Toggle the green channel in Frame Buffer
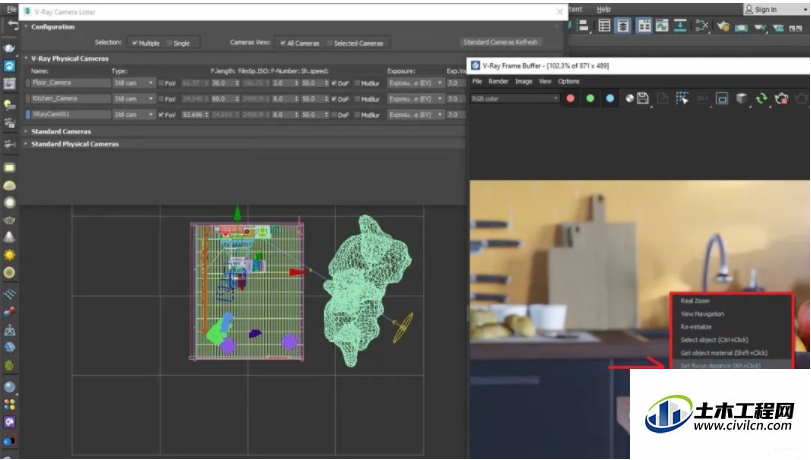 pyautogui.click(x=590, y=98)
